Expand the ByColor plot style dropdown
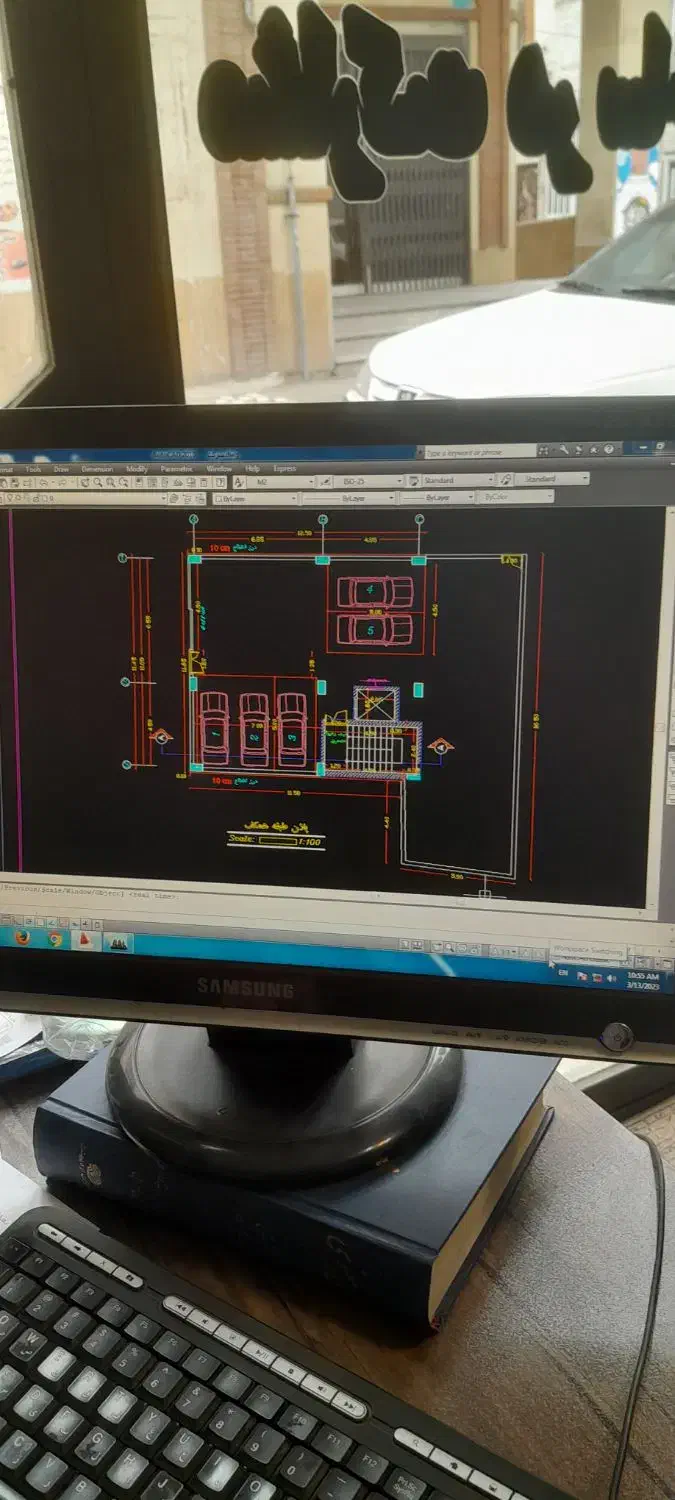Viewport: 675px width, 1500px height. tap(514, 496)
